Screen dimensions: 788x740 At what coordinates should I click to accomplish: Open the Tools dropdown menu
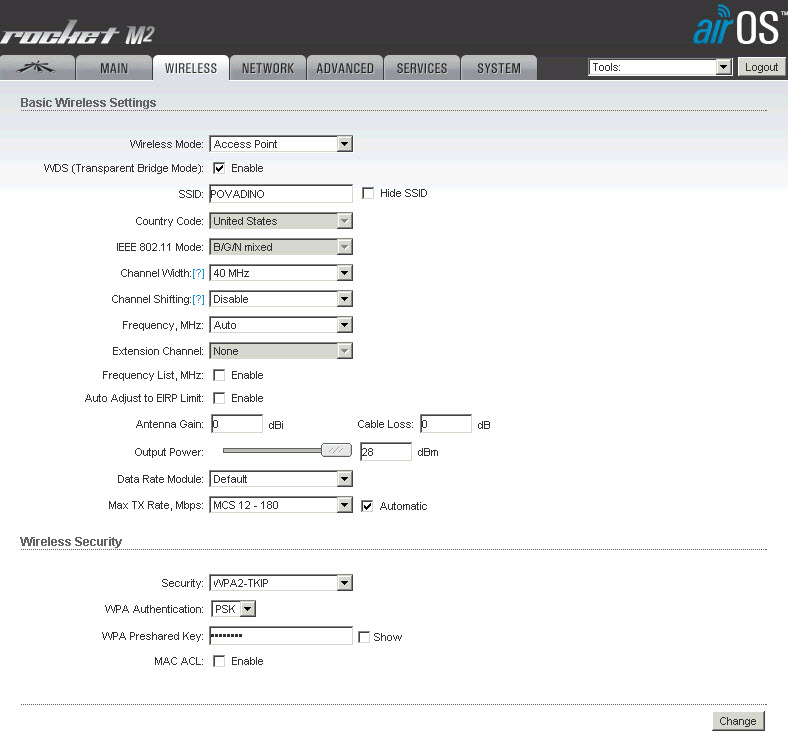click(x=660, y=67)
